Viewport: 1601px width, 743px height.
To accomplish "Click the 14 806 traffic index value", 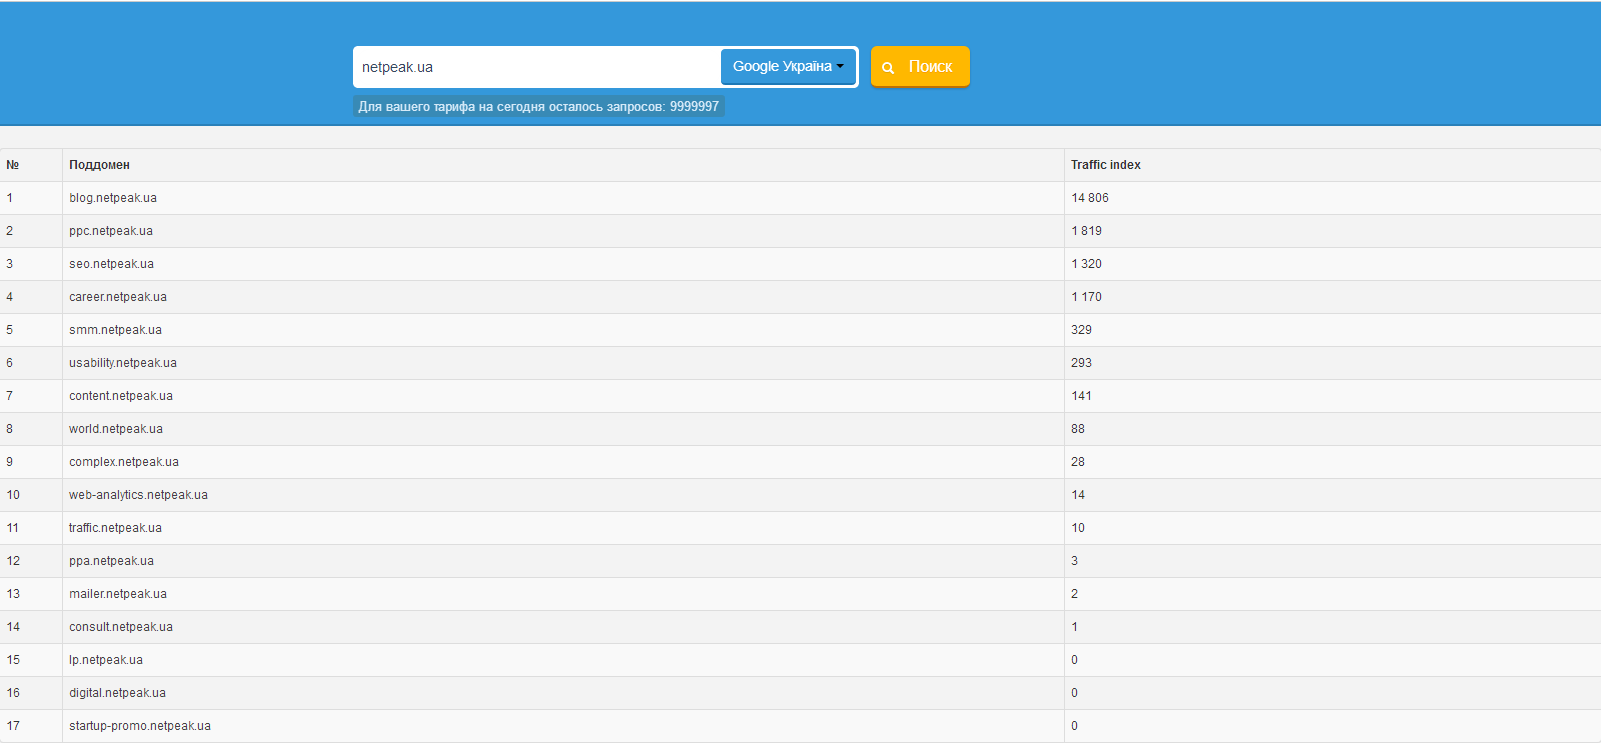I will [x=1090, y=198].
